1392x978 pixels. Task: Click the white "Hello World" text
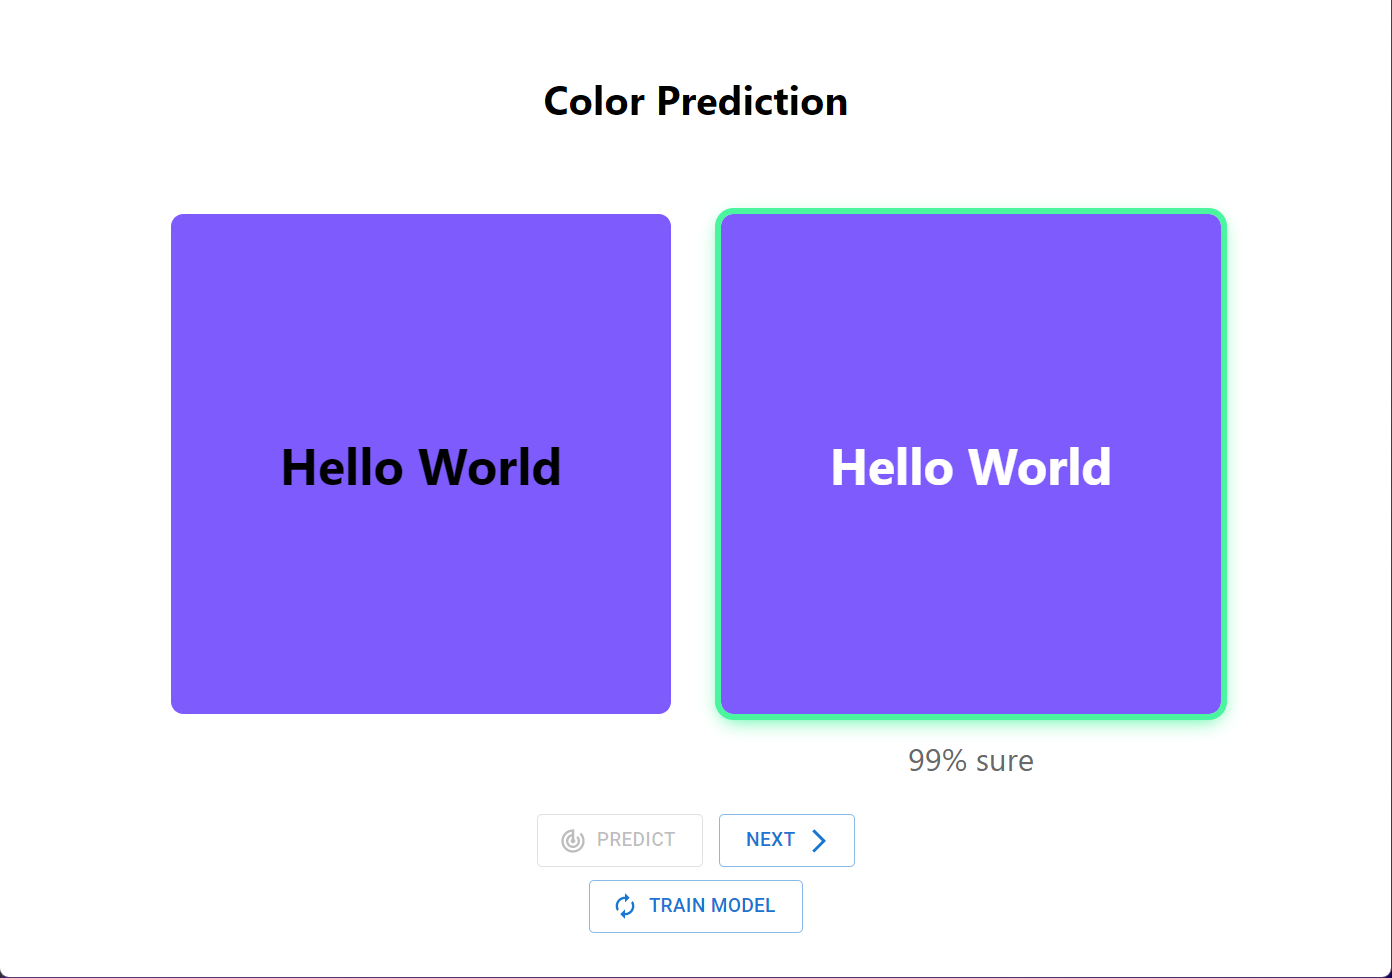[x=971, y=467]
